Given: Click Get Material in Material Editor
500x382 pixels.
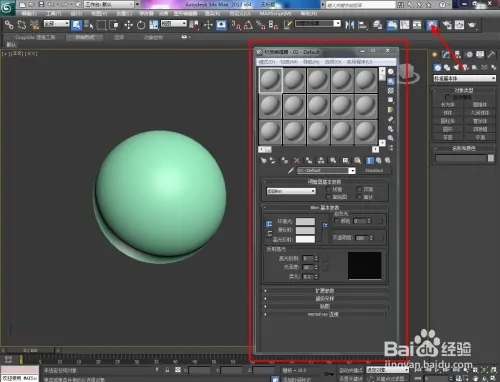Looking at the screenshot, I should [264, 161].
